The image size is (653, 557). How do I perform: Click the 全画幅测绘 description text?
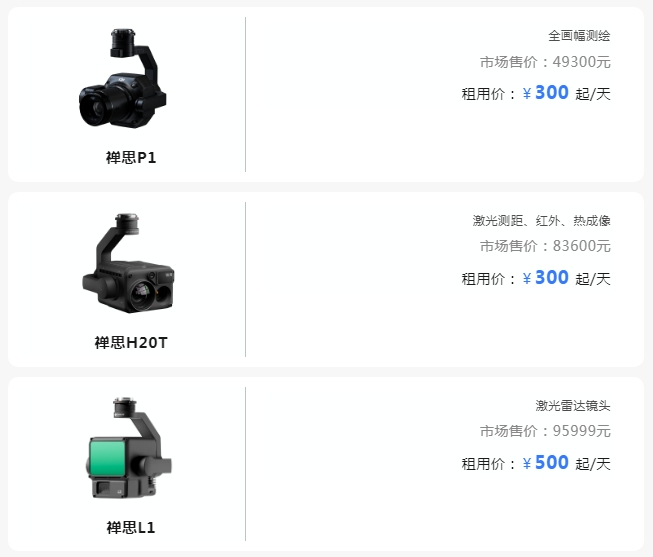[579, 36]
